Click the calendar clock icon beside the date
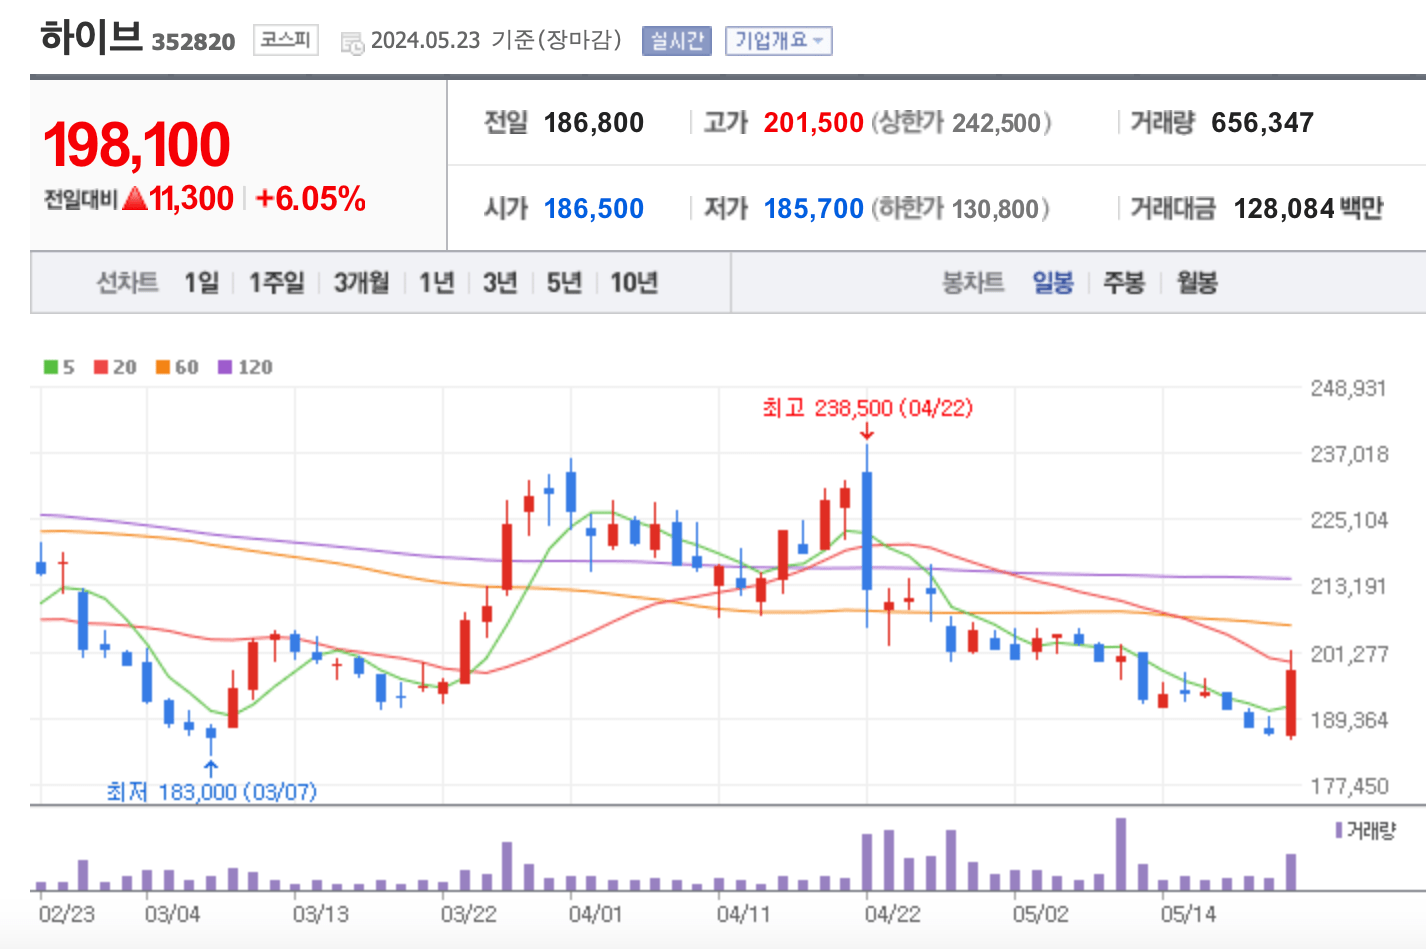The height and width of the screenshot is (949, 1426). pos(352,43)
